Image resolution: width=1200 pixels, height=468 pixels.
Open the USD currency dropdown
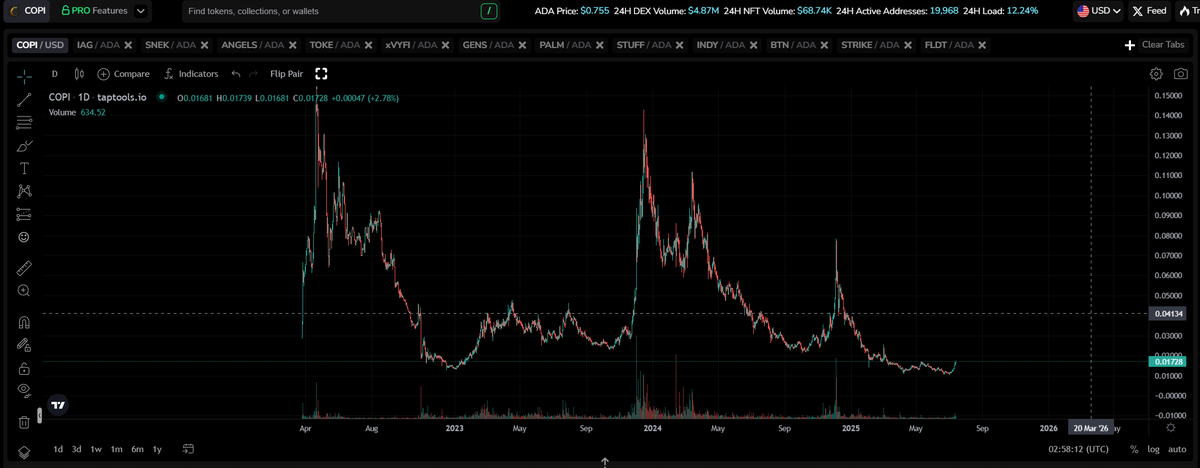pyautogui.click(x=1098, y=11)
